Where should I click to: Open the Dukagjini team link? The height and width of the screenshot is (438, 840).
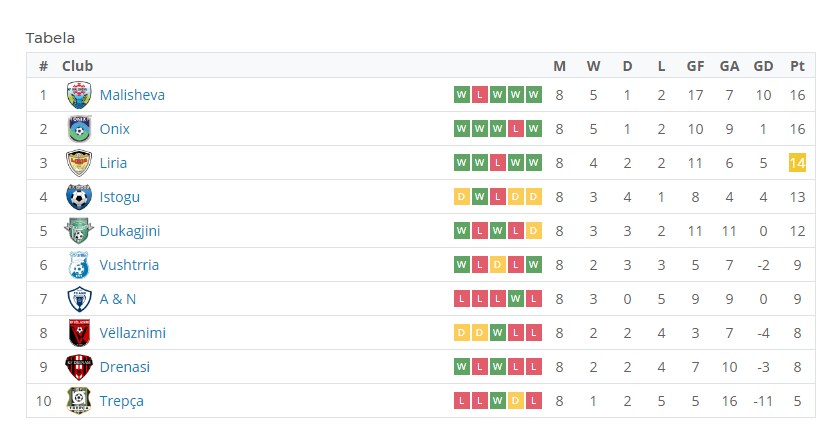[130, 231]
